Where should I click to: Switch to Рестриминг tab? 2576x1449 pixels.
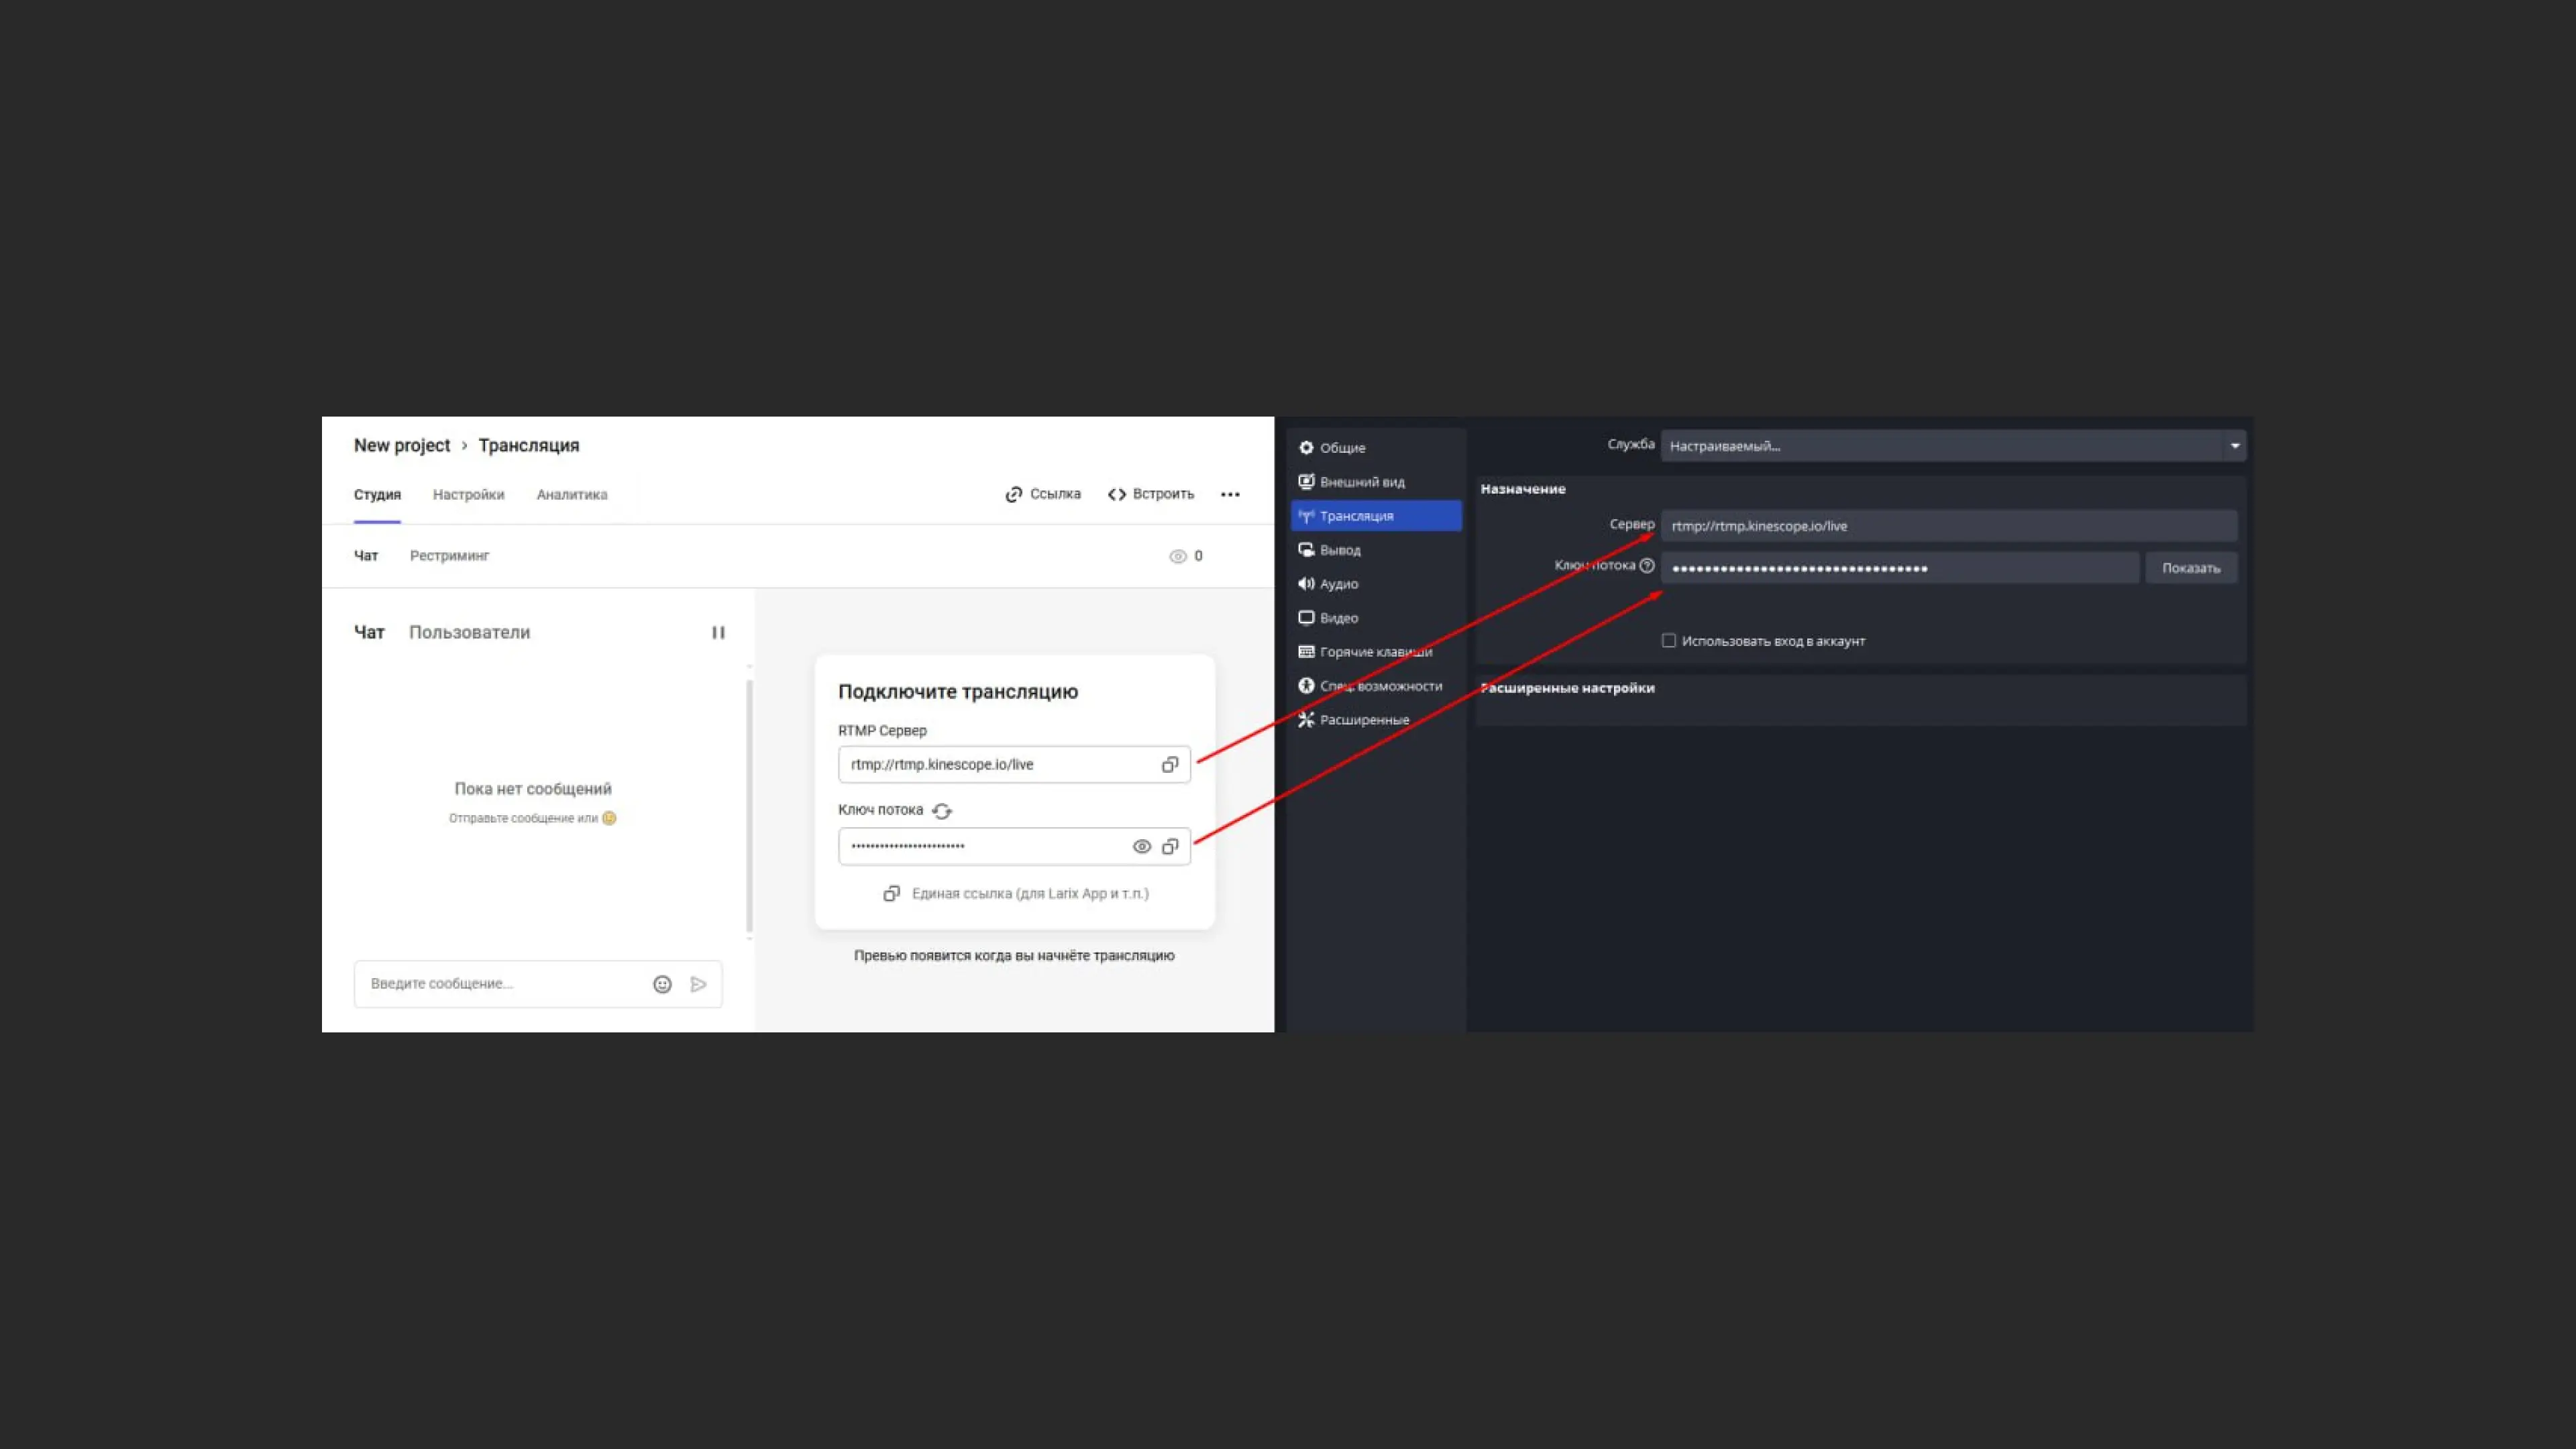(449, 556)
